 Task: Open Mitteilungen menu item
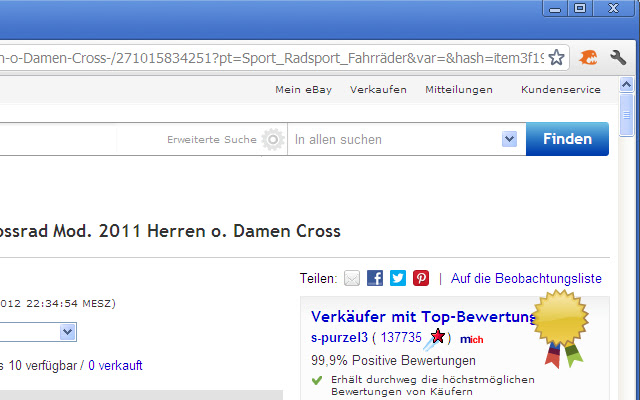[459, 90]
